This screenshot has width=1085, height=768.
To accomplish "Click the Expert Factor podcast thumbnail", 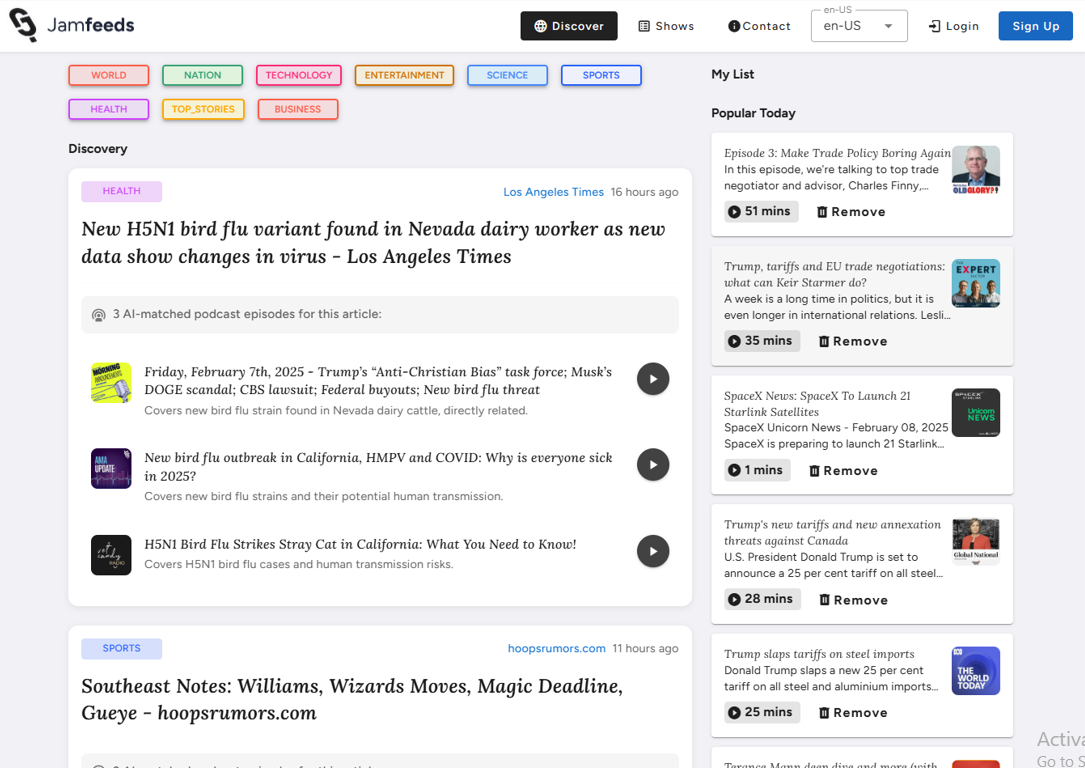I will pos(976,283).
